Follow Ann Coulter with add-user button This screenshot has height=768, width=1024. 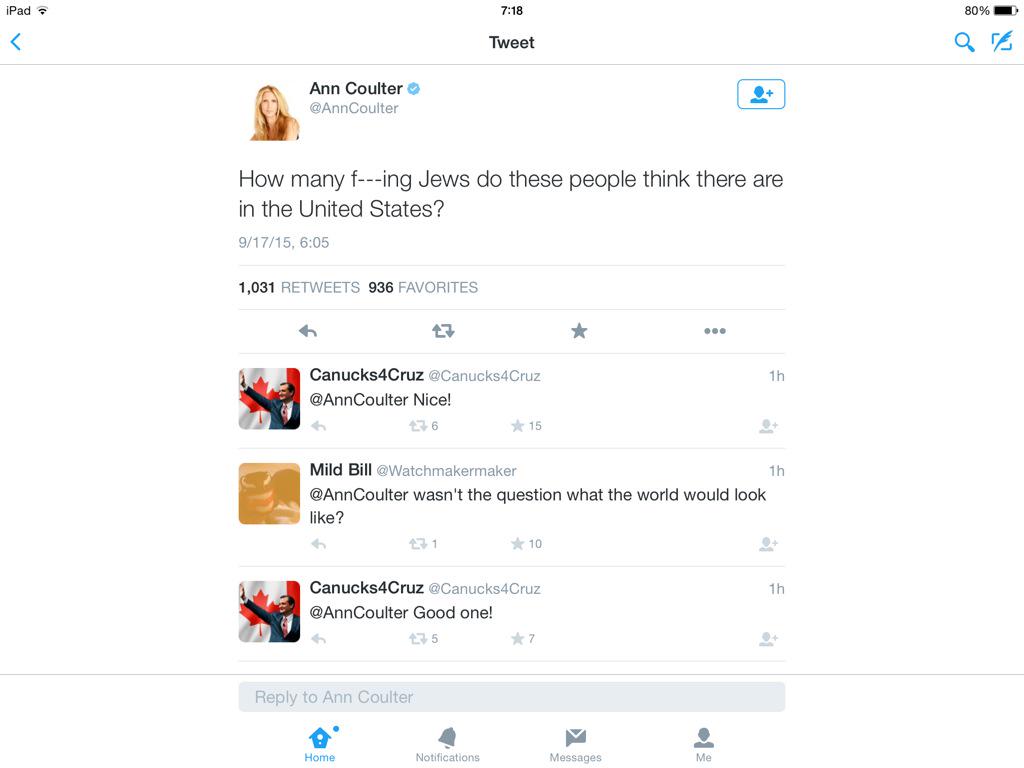pos(761,94)
